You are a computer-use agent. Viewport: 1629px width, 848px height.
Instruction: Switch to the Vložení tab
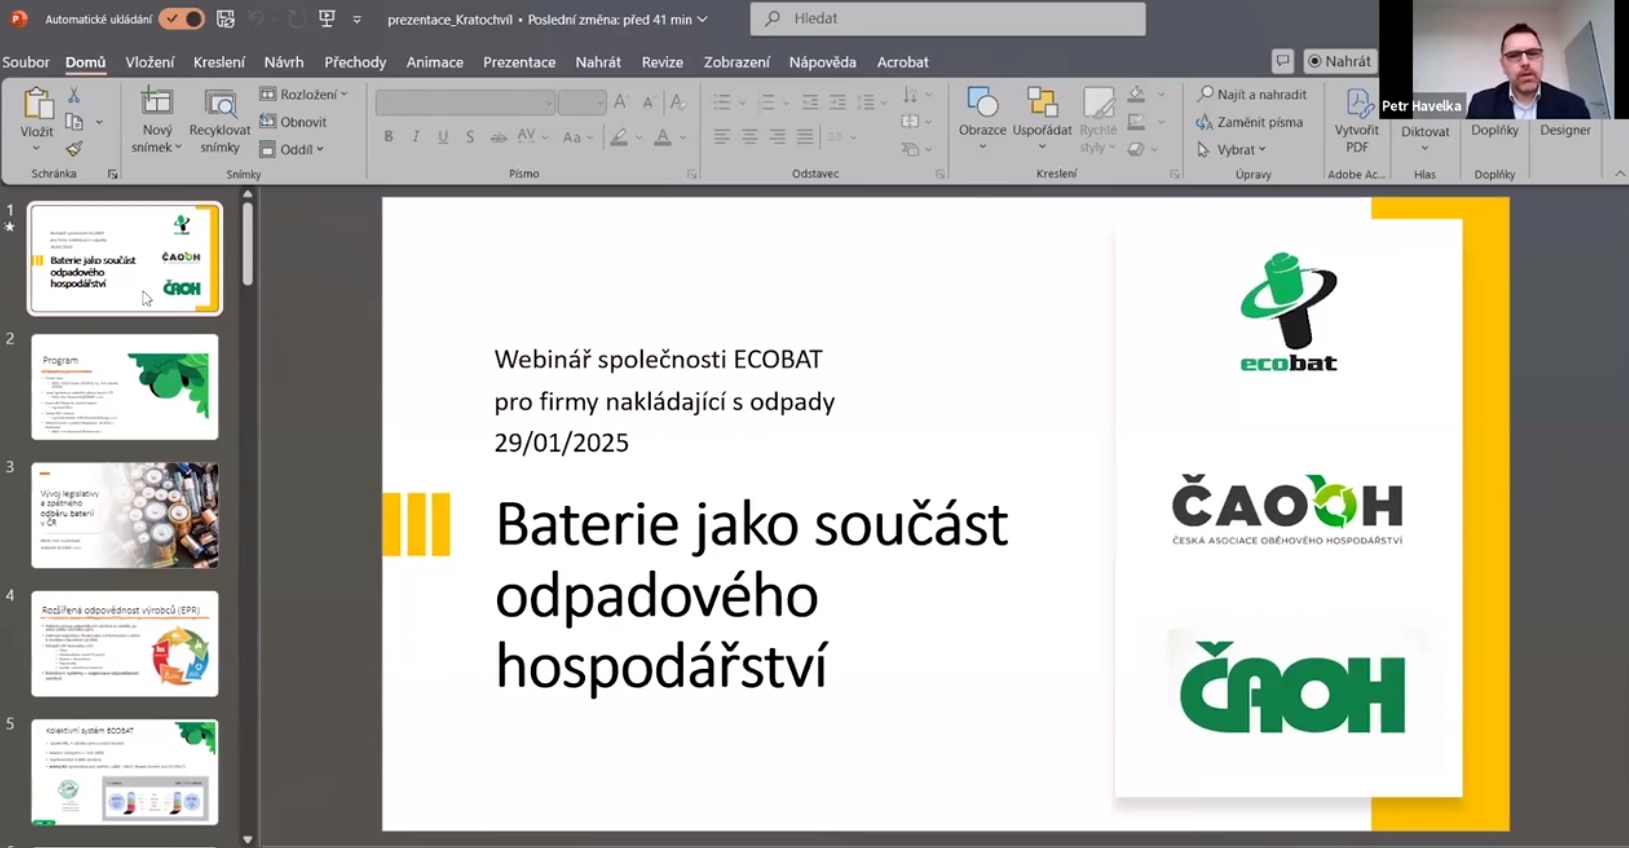click(150, 62)
